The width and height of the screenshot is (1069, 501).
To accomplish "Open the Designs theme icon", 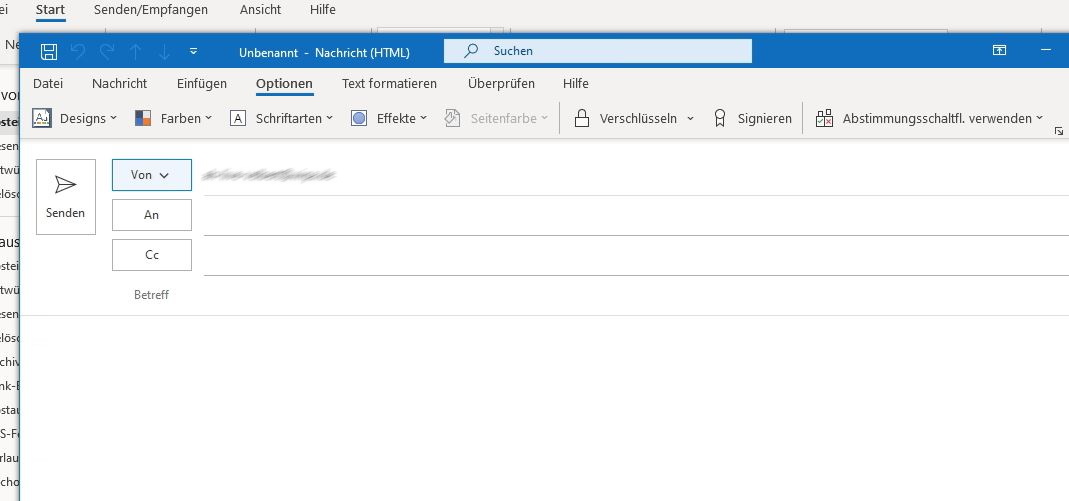I will point(42,118).
